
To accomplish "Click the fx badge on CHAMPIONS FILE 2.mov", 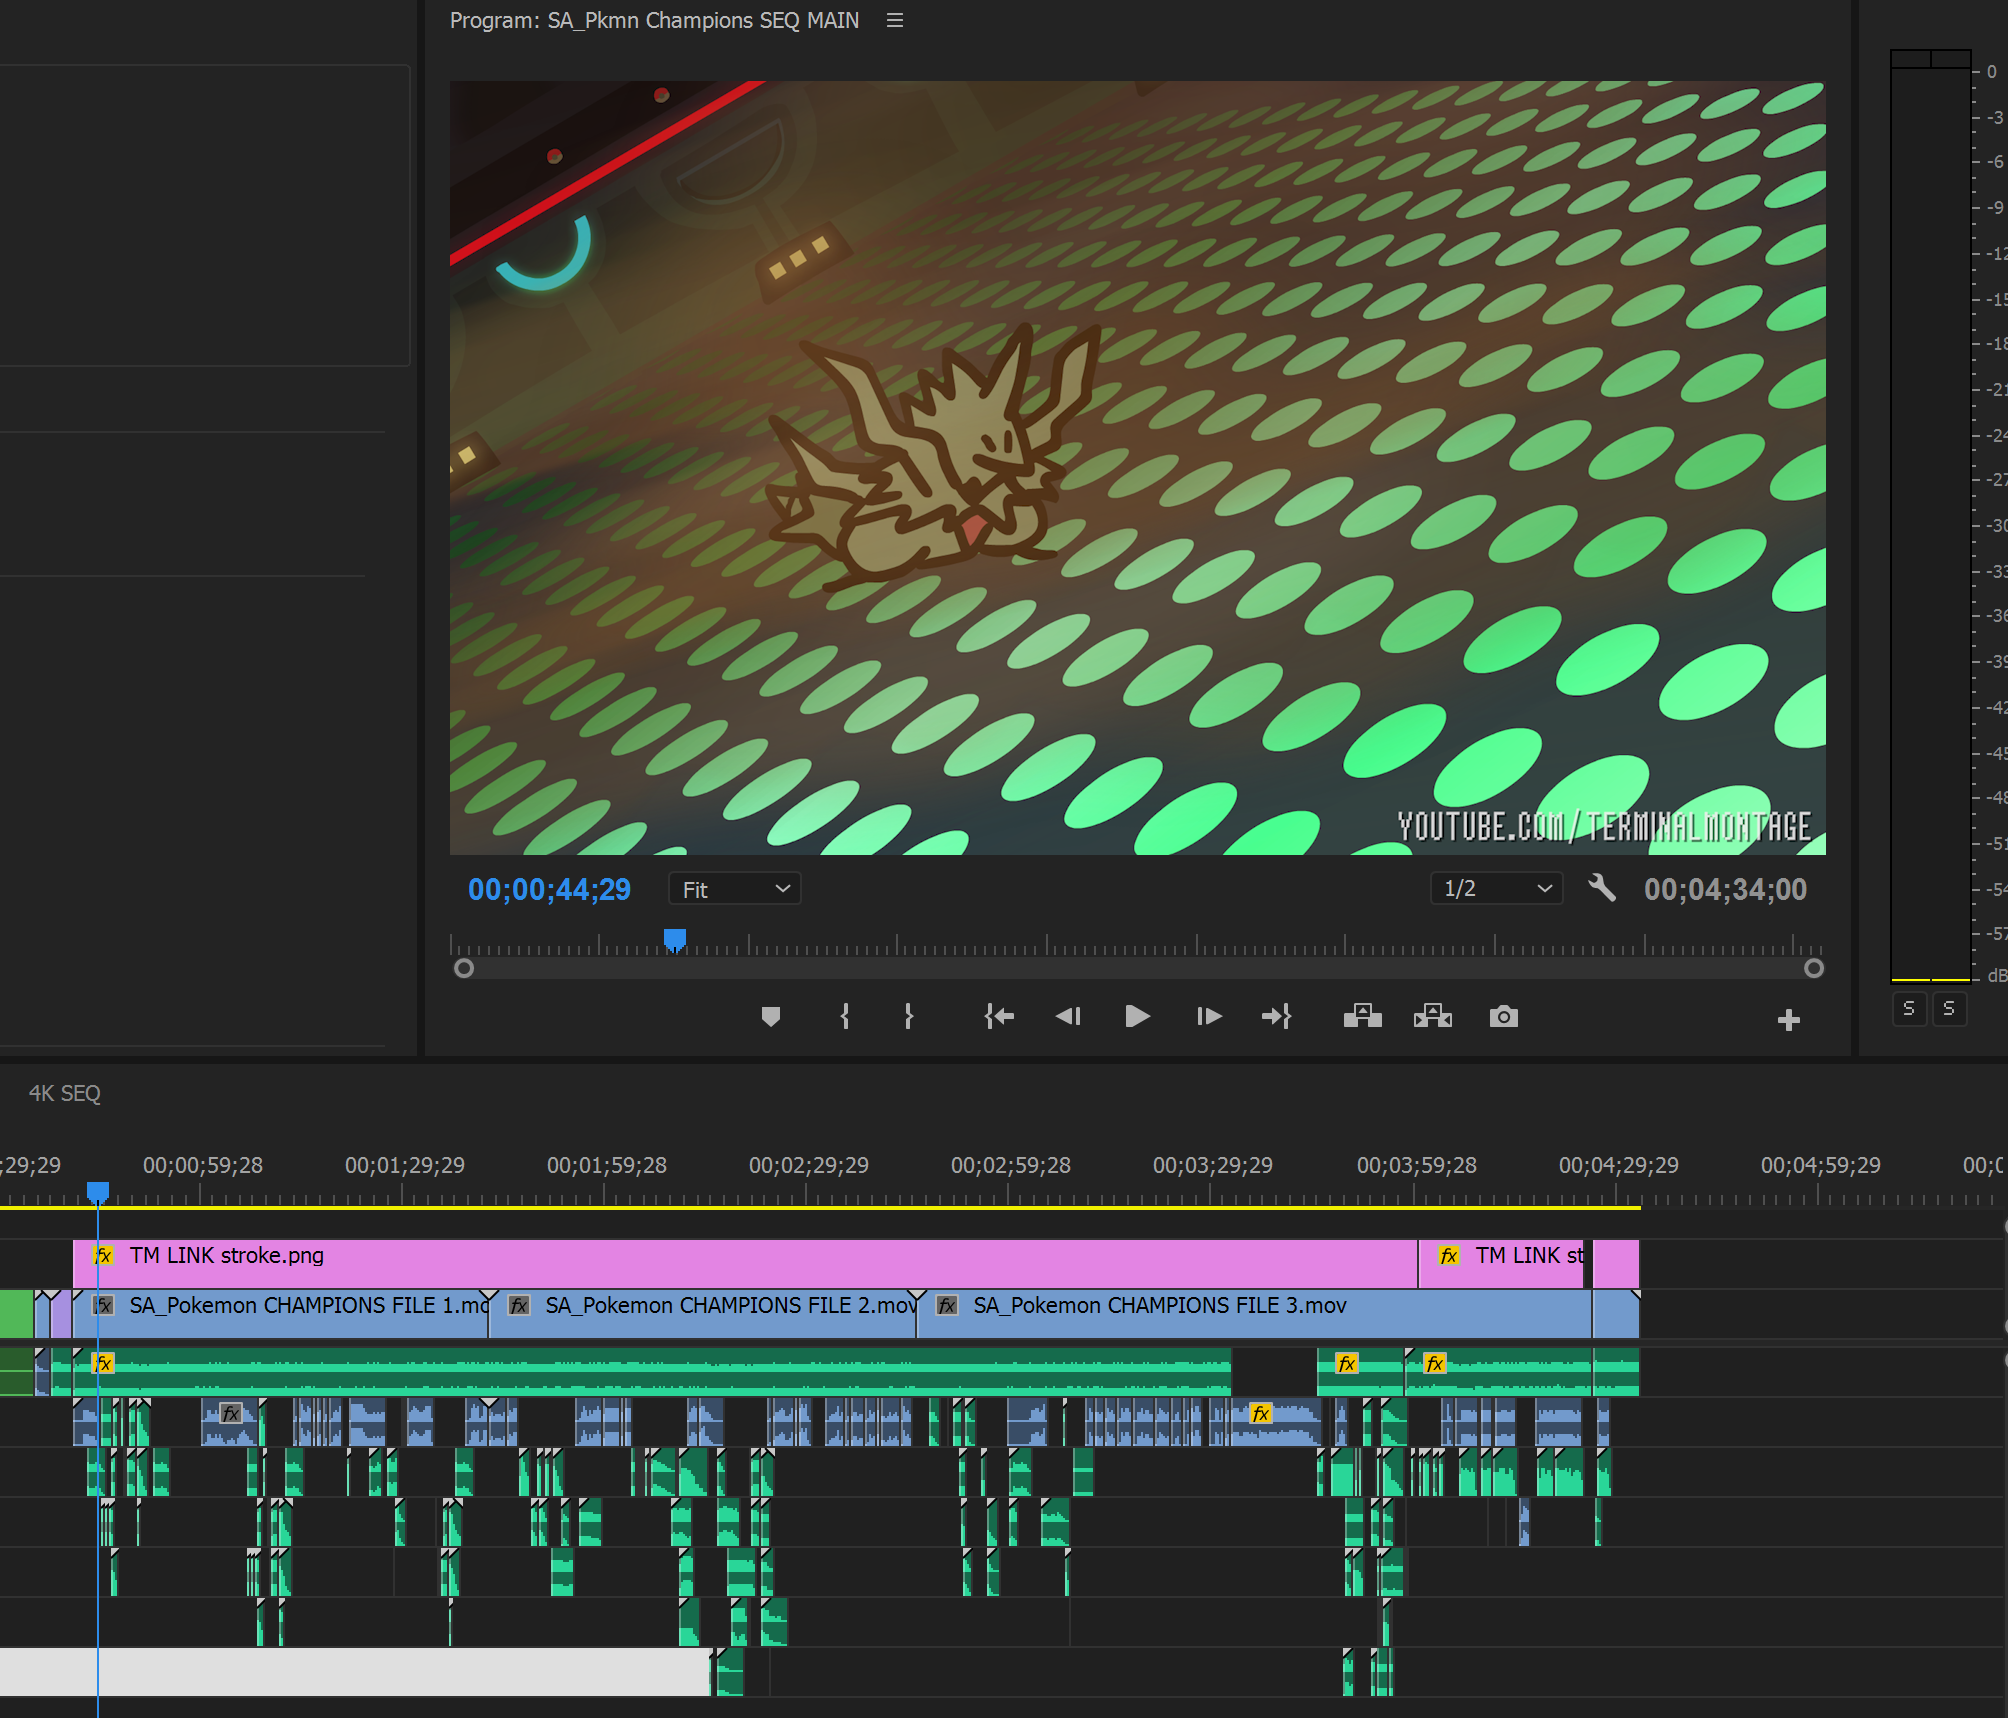I will click(519, 1305).
